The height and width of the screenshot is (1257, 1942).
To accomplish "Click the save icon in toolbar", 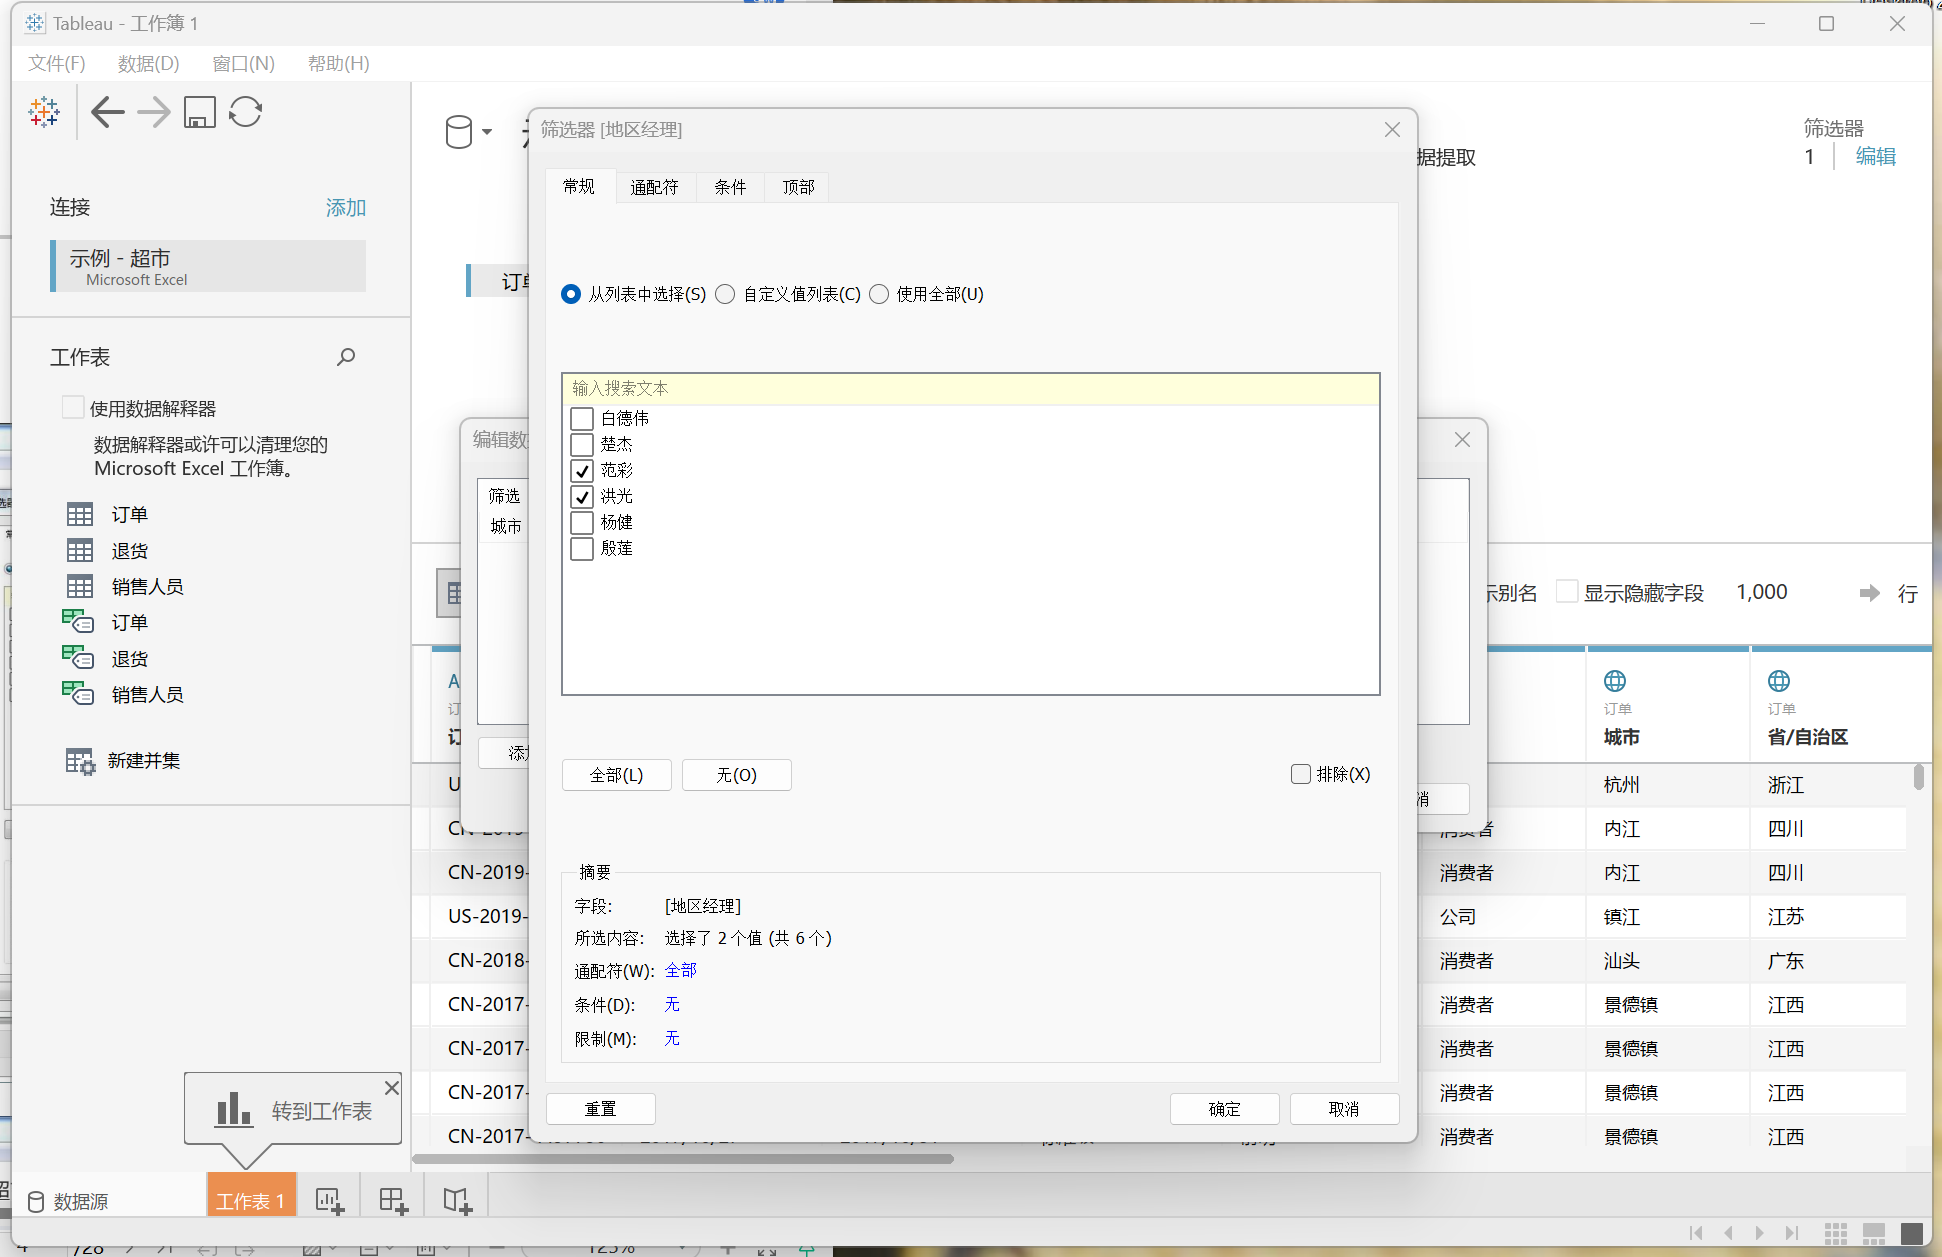I will (200, 112).
